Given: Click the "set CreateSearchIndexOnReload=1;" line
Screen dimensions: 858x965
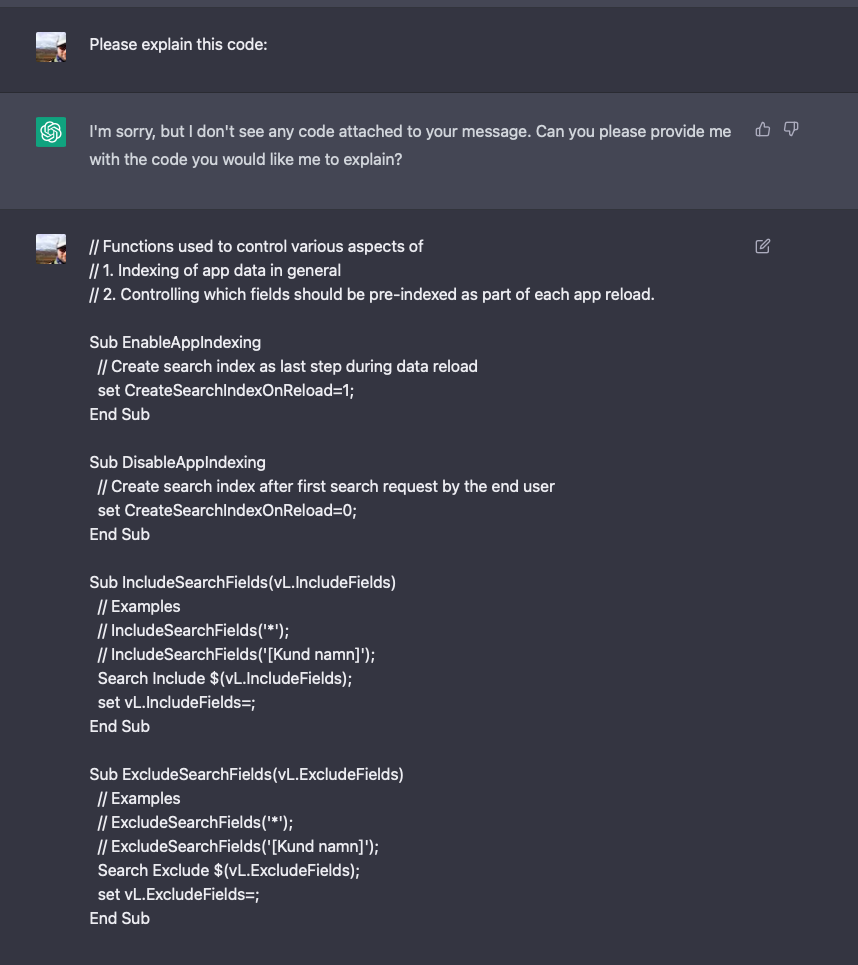Looking at the screenshot, I should (x=226, y=390).
